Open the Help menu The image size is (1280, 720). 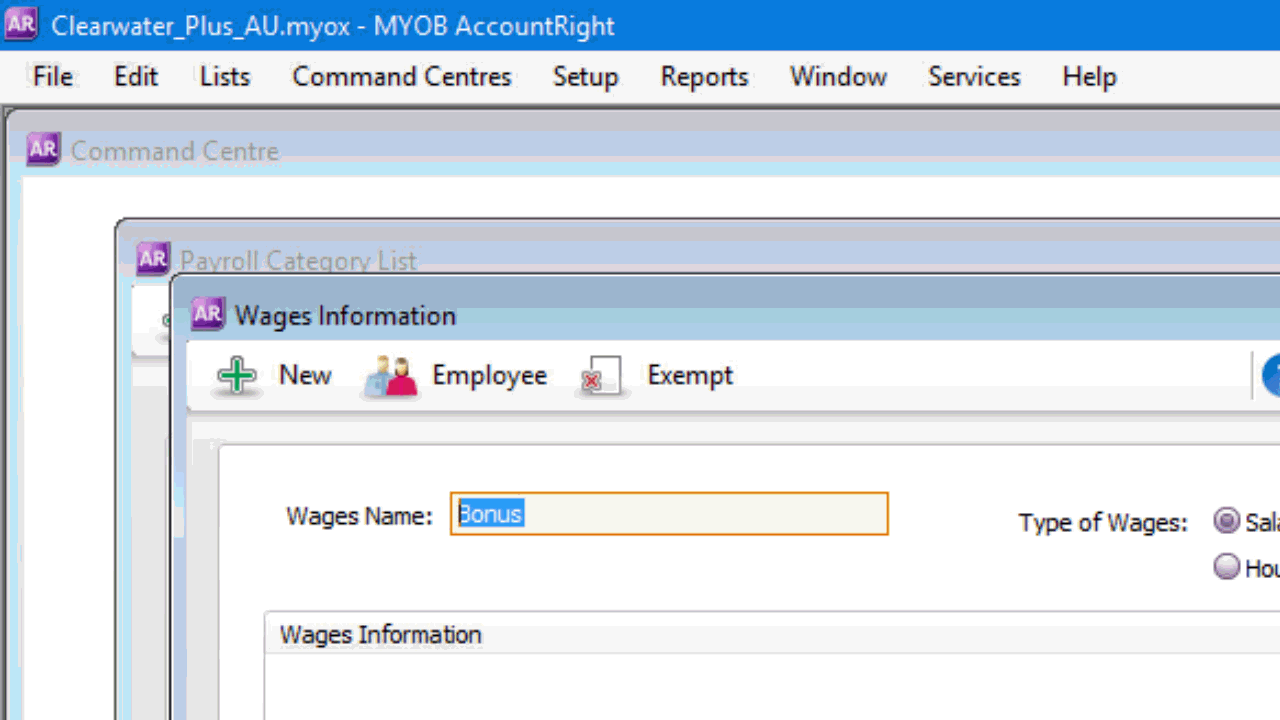(1089, 77)
